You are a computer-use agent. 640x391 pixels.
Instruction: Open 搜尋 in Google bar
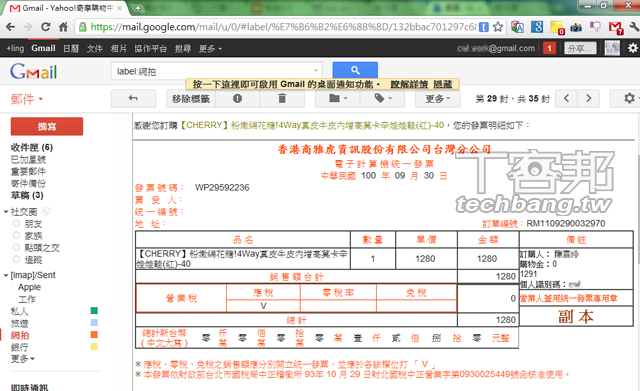pos(183,49)
